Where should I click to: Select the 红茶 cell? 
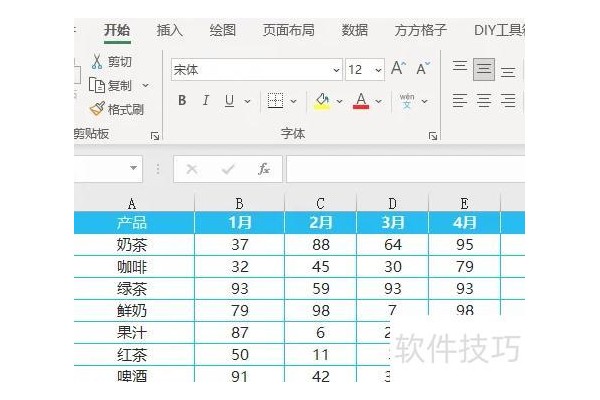pyautogui.click(x=132, y=355)
